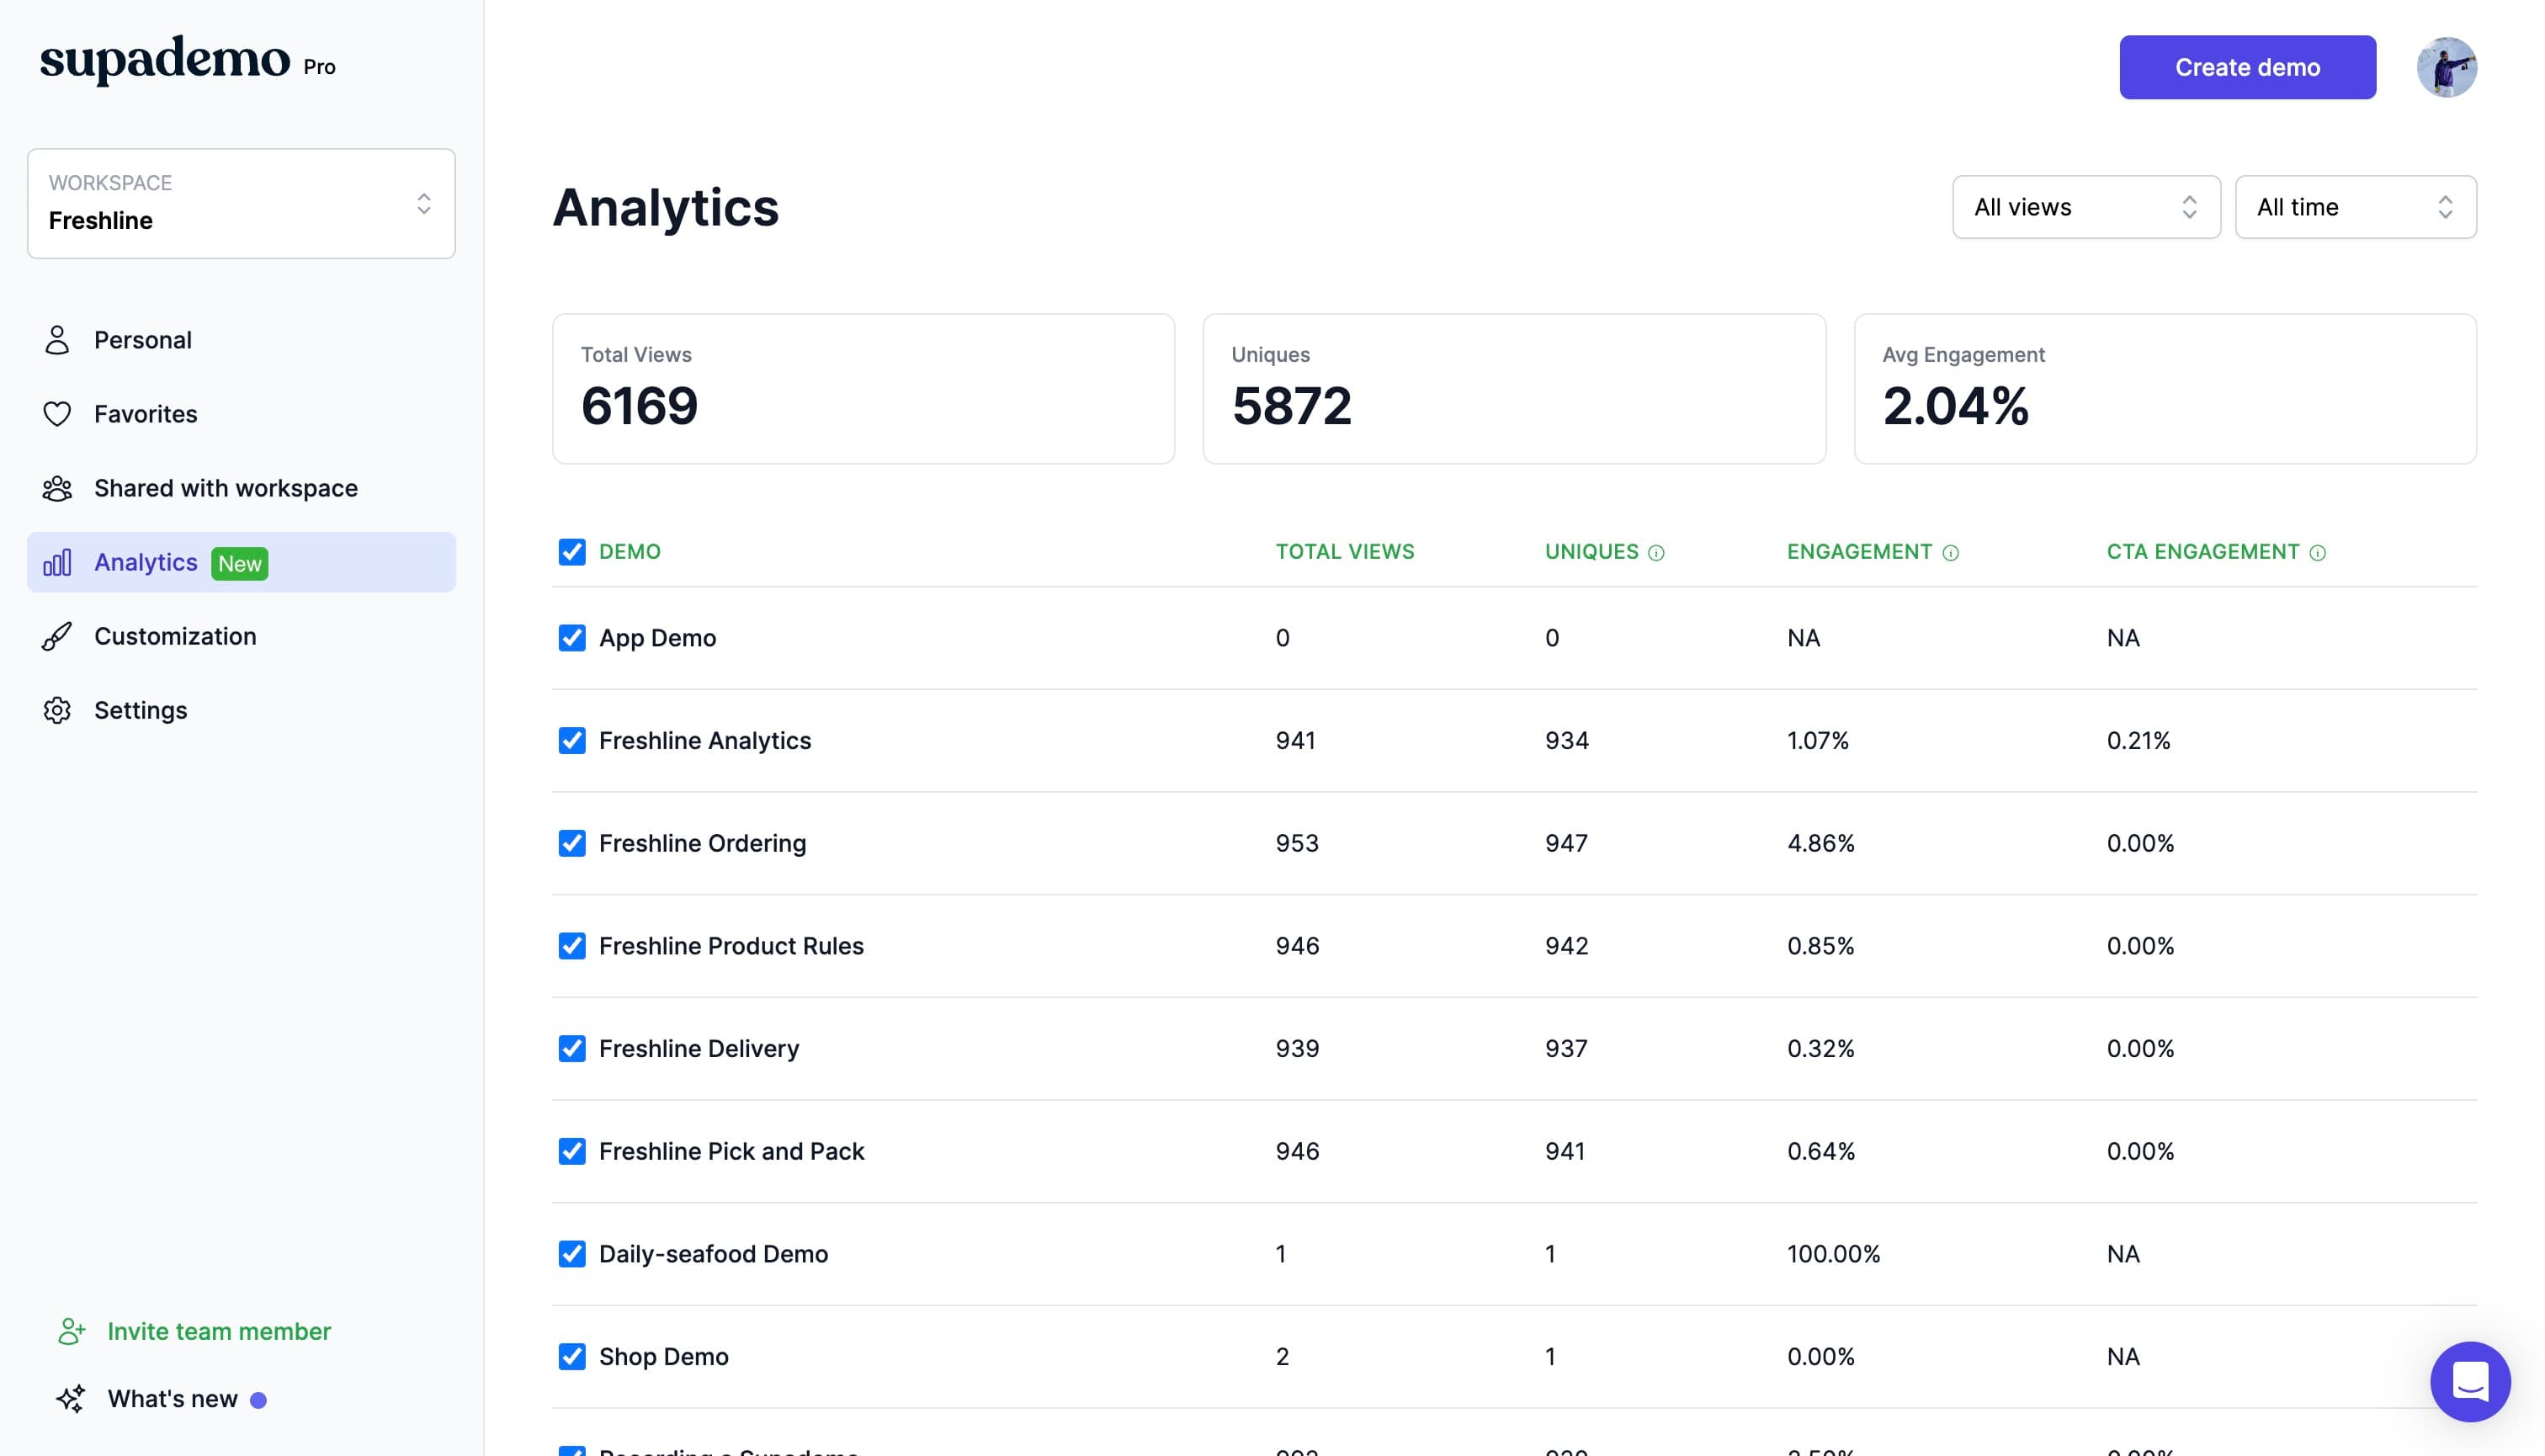Uncheck the Shop Demo checkbox
2545x1456 pixels.
pos(572,1356)
